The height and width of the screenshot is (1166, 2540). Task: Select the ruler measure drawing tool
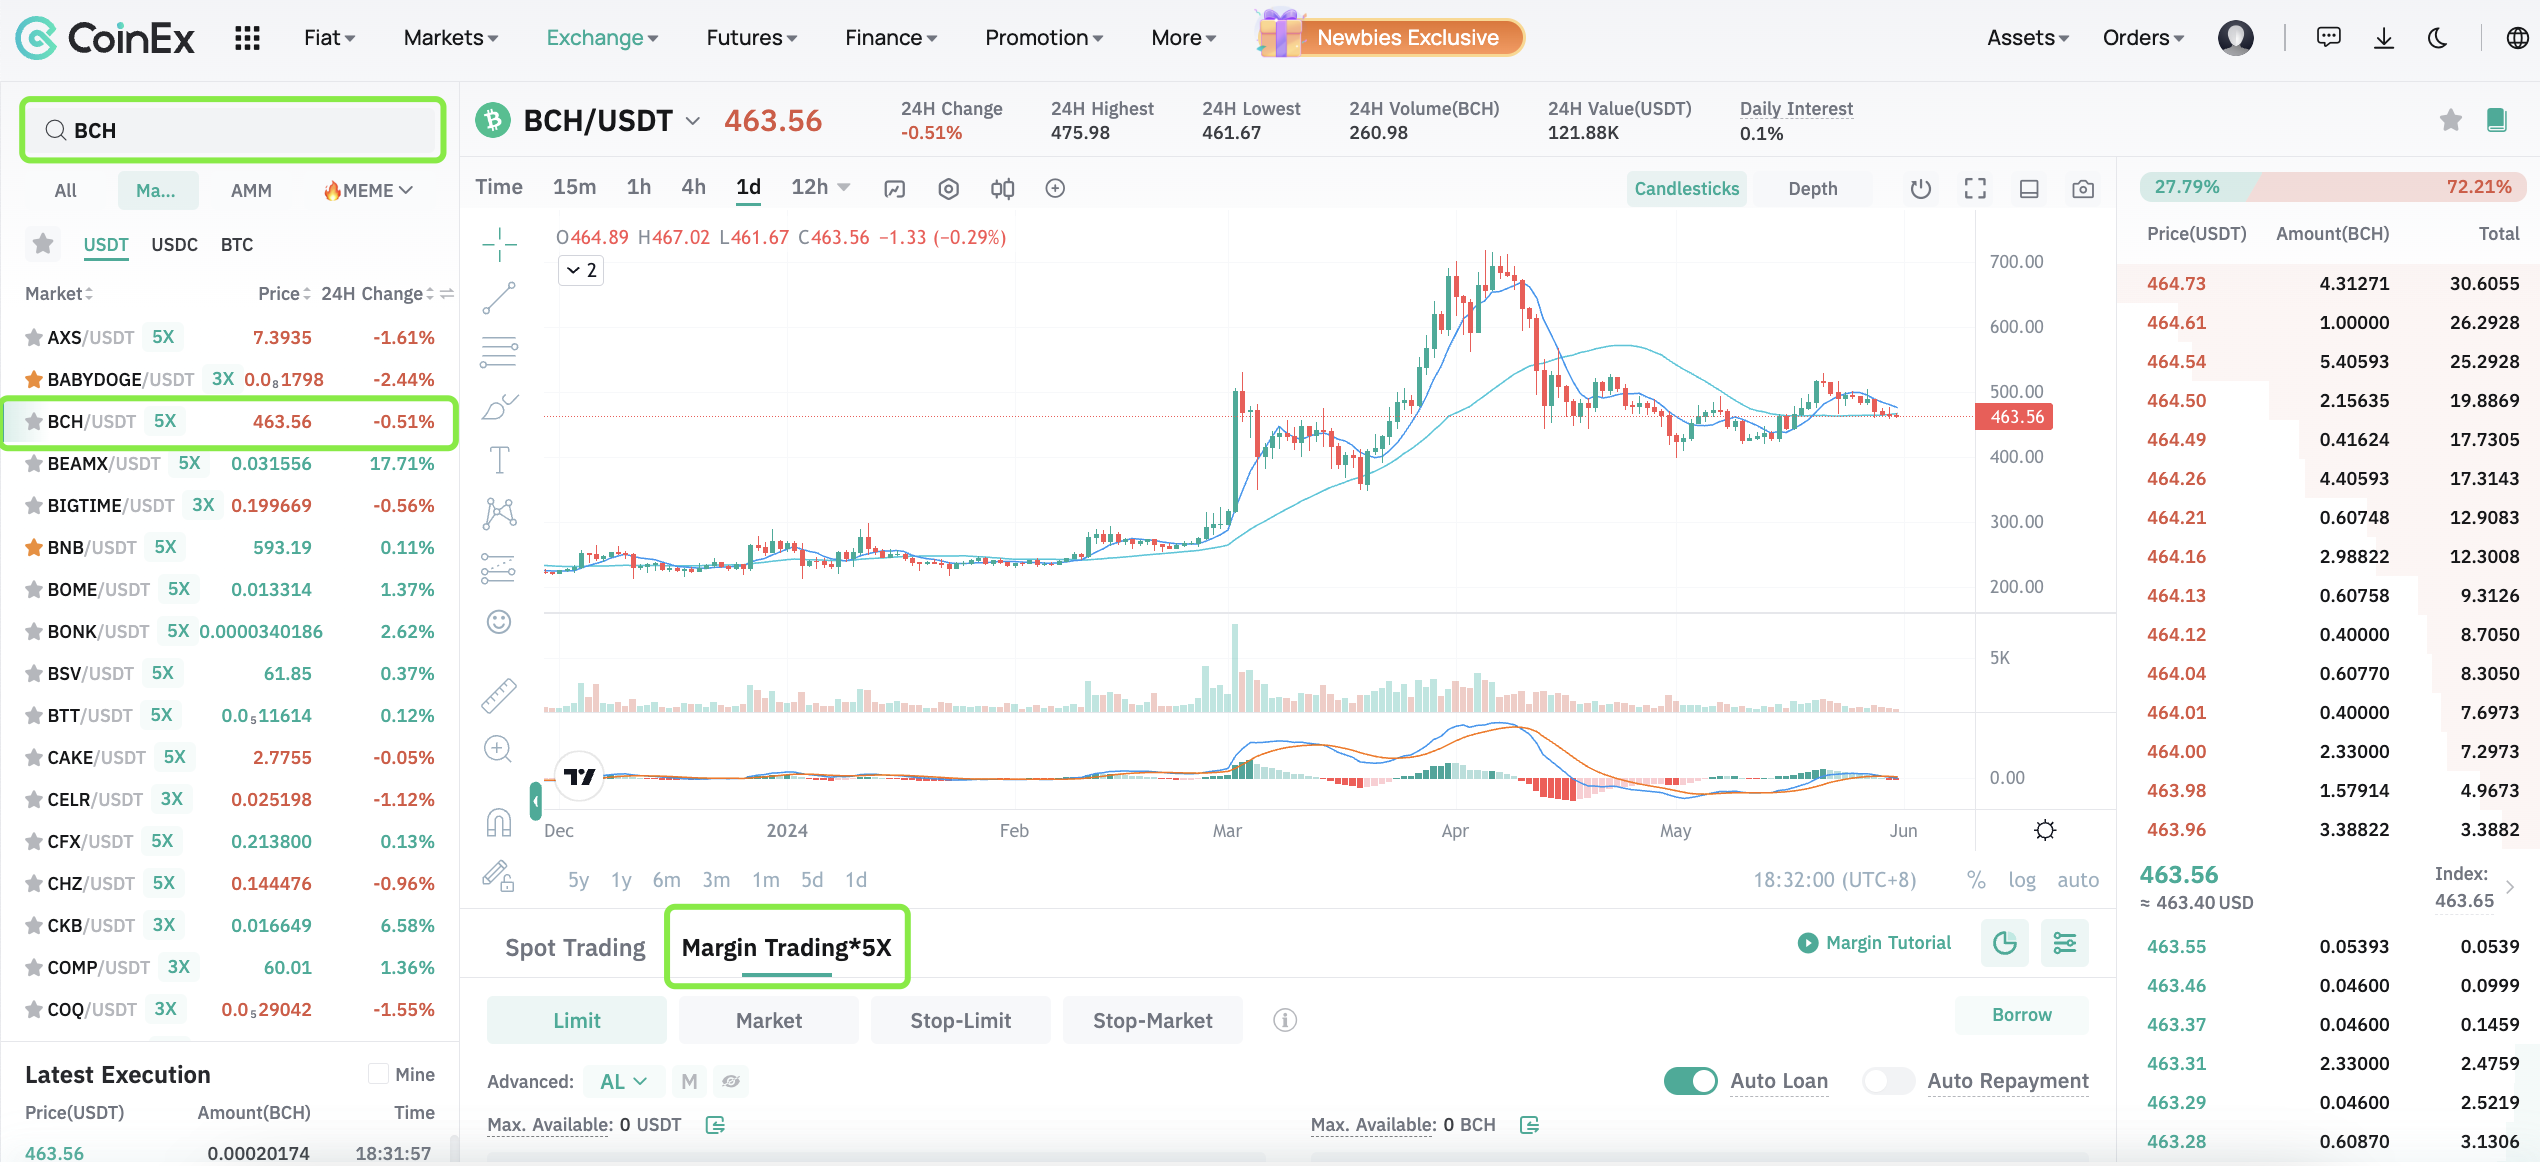pos(498,695)
